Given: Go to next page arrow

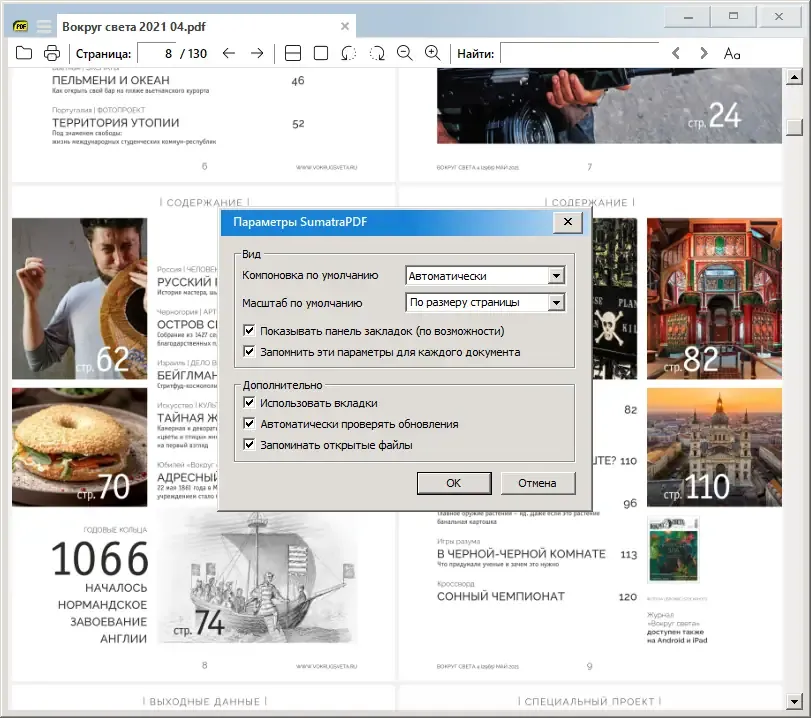Looking at the screenshot, I should (x=257, y=53).
